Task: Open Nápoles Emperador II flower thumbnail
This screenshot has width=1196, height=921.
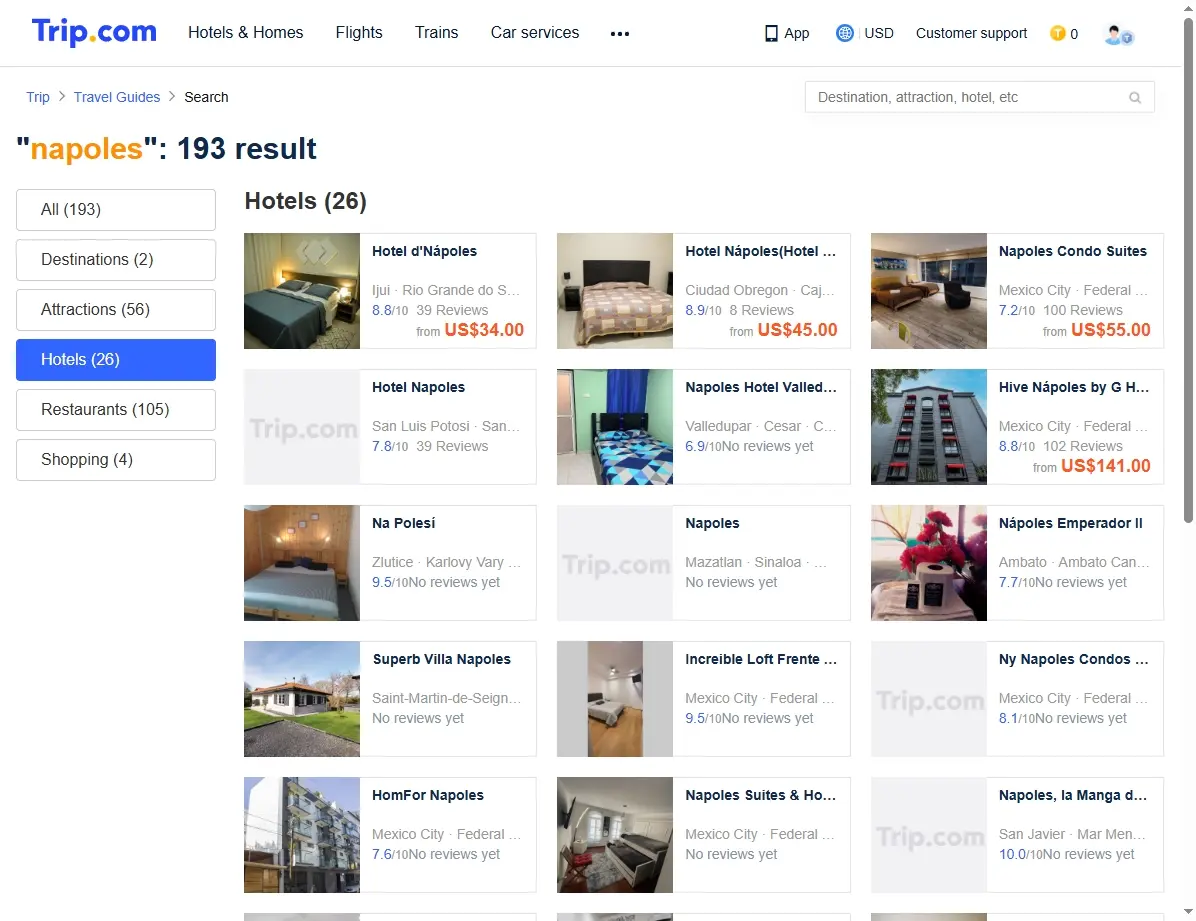Action: pyautogui.click(x=929, y=562)
